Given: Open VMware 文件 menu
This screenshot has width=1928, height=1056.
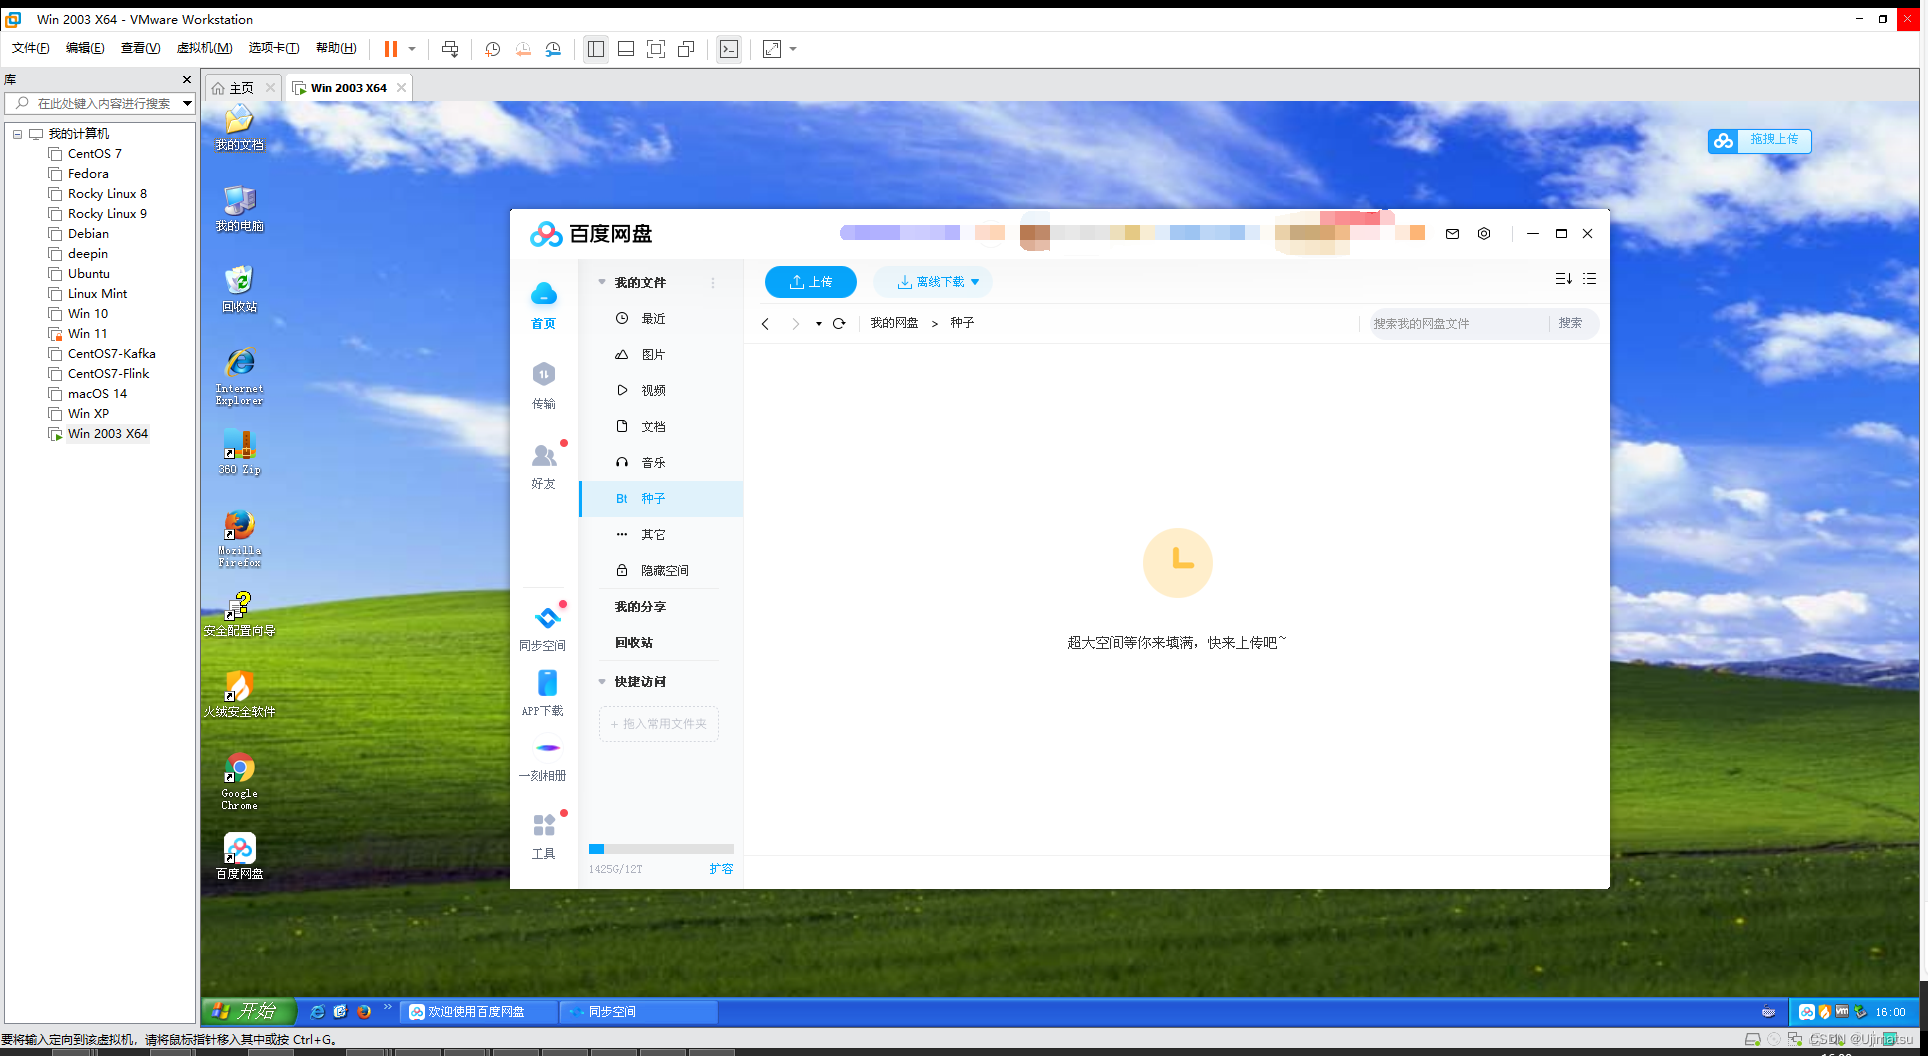Looking at the screenshot, I should pos(30,48).
